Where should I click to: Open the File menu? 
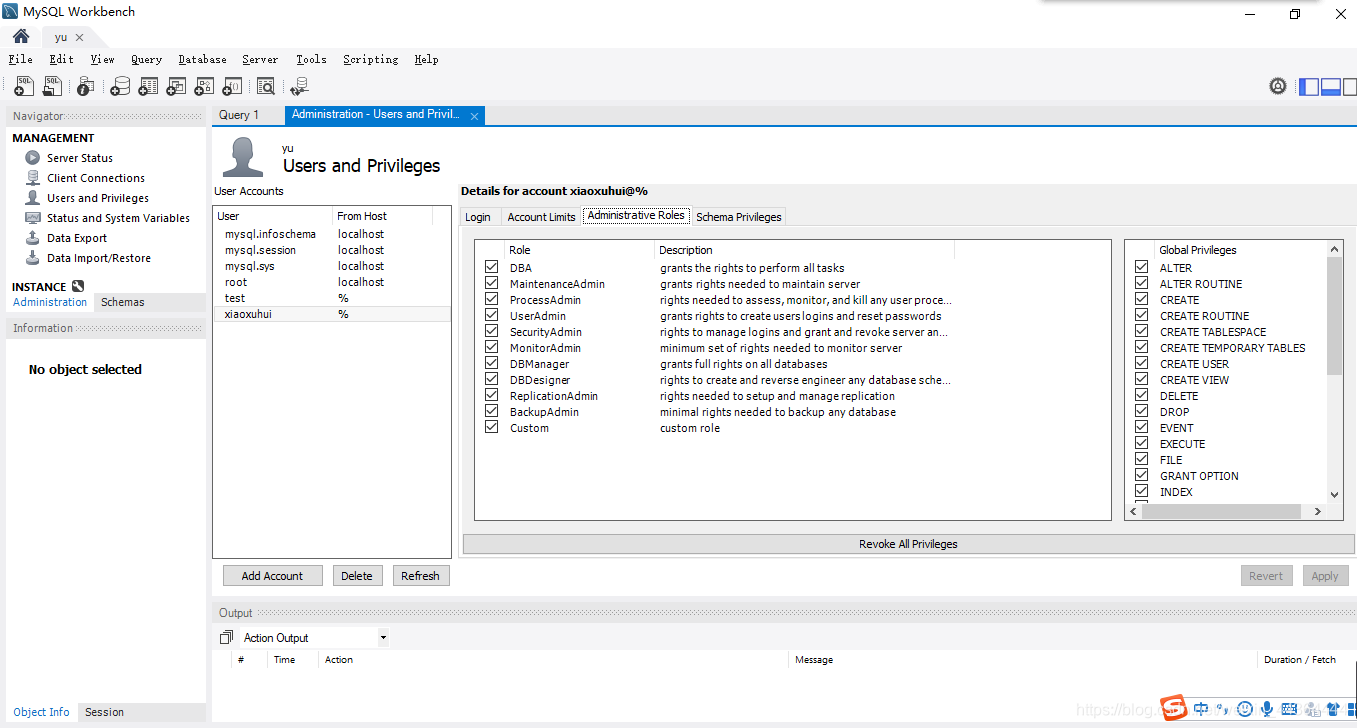21,59
